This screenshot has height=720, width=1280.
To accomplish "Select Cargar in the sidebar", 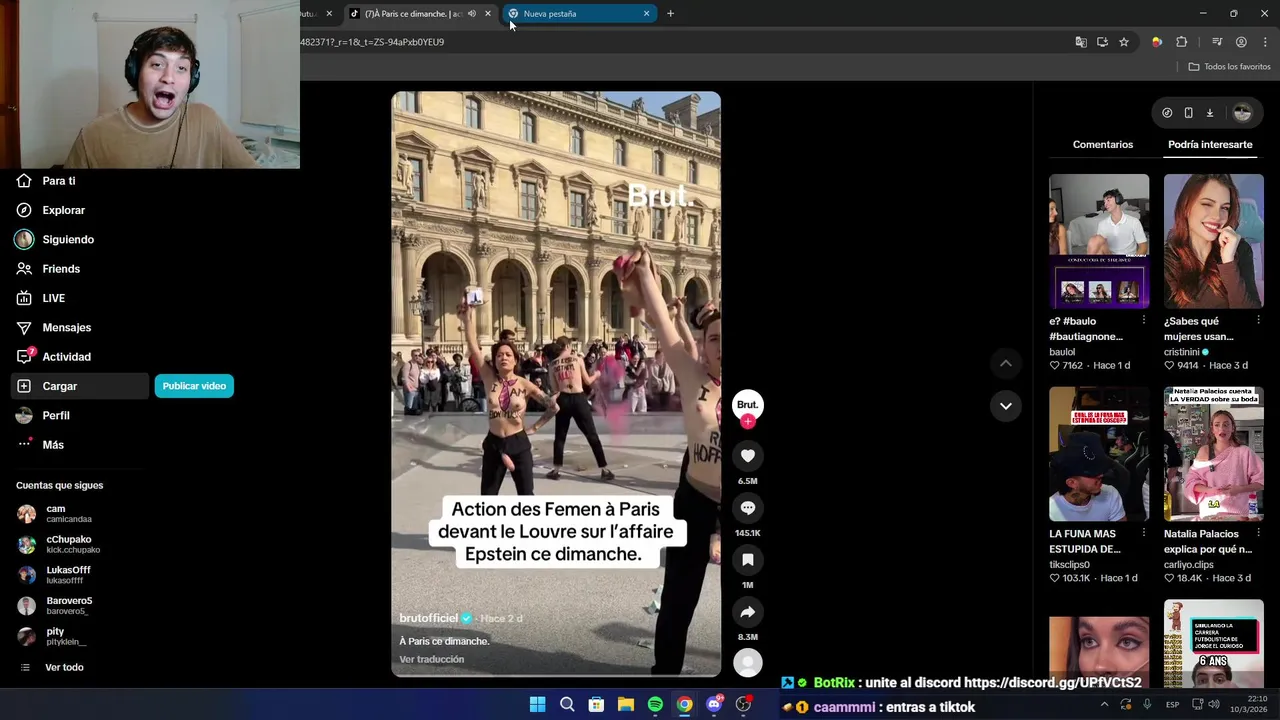I will (x=80, y=386).
